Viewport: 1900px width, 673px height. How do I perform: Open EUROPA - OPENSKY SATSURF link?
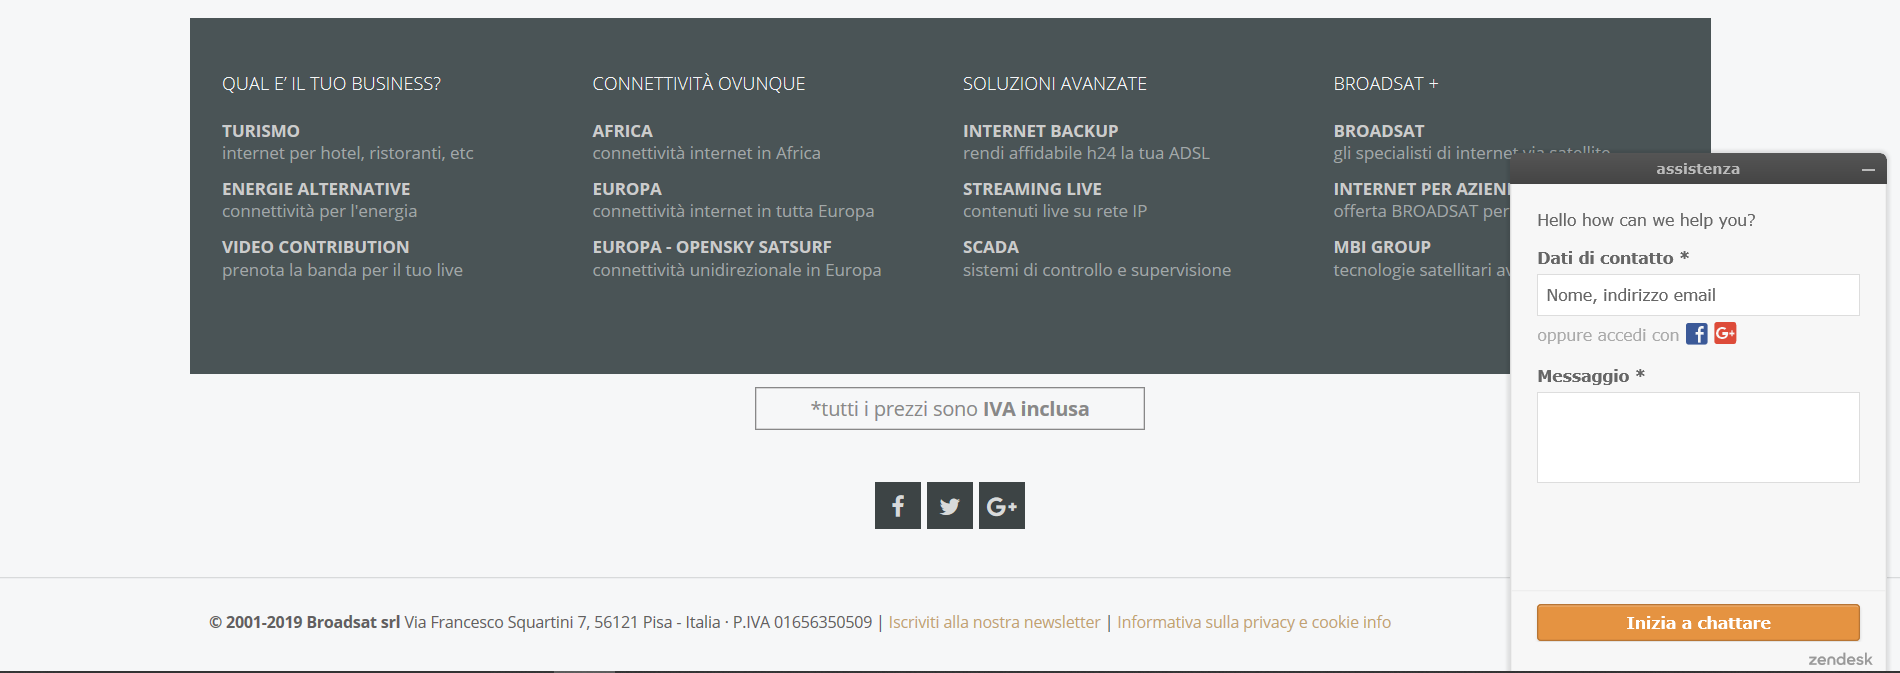point(711,247)
